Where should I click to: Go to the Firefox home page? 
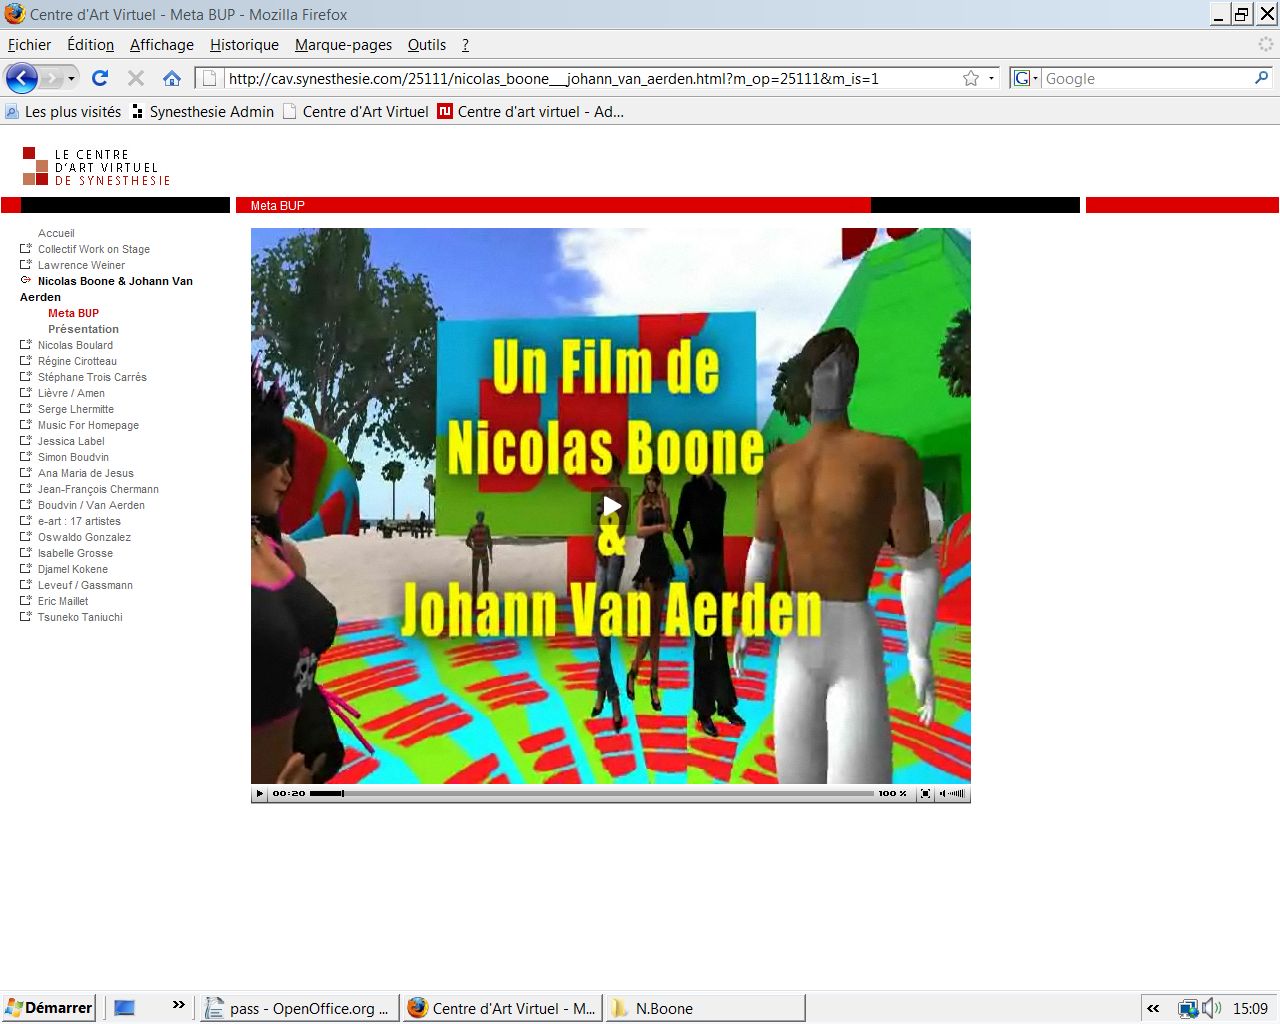[172, 78]
